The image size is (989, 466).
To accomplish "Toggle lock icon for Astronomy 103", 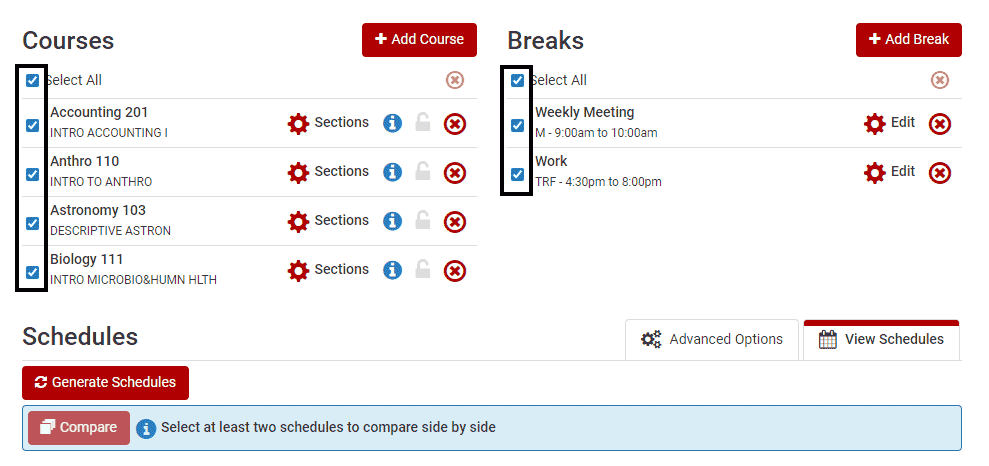I will tap(423, 221).
